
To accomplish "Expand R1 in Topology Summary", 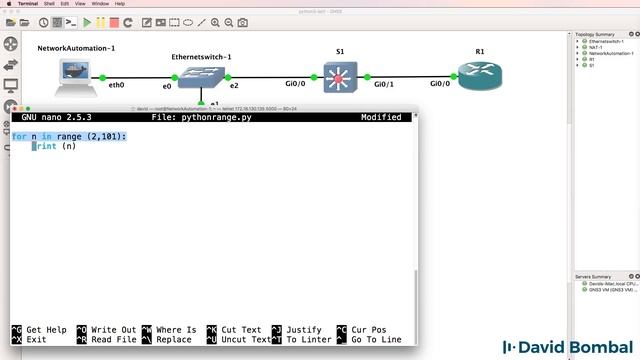I will click(x=578, y=59).
